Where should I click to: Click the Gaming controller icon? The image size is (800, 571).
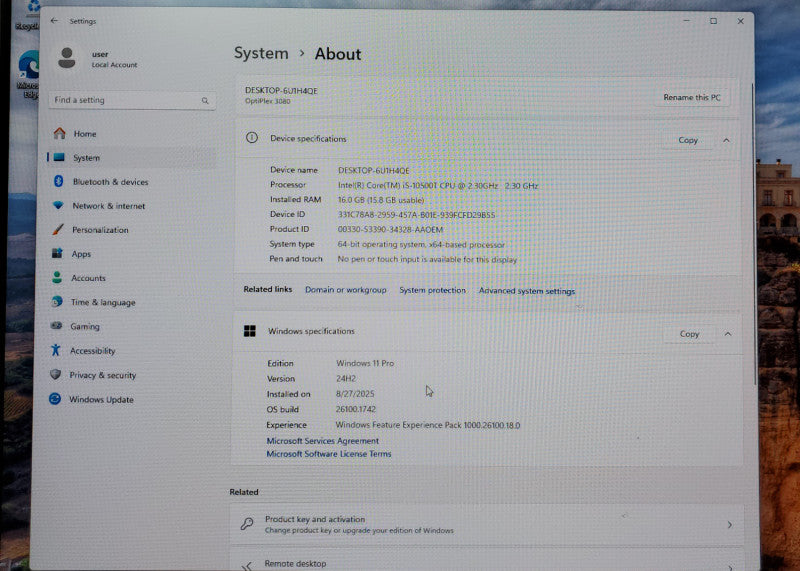[x=56, y=326]
